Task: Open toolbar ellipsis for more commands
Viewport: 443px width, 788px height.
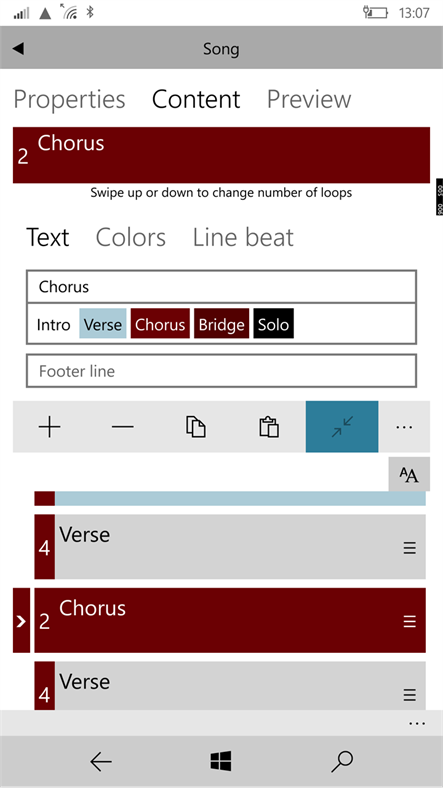Action: point(404,427)
